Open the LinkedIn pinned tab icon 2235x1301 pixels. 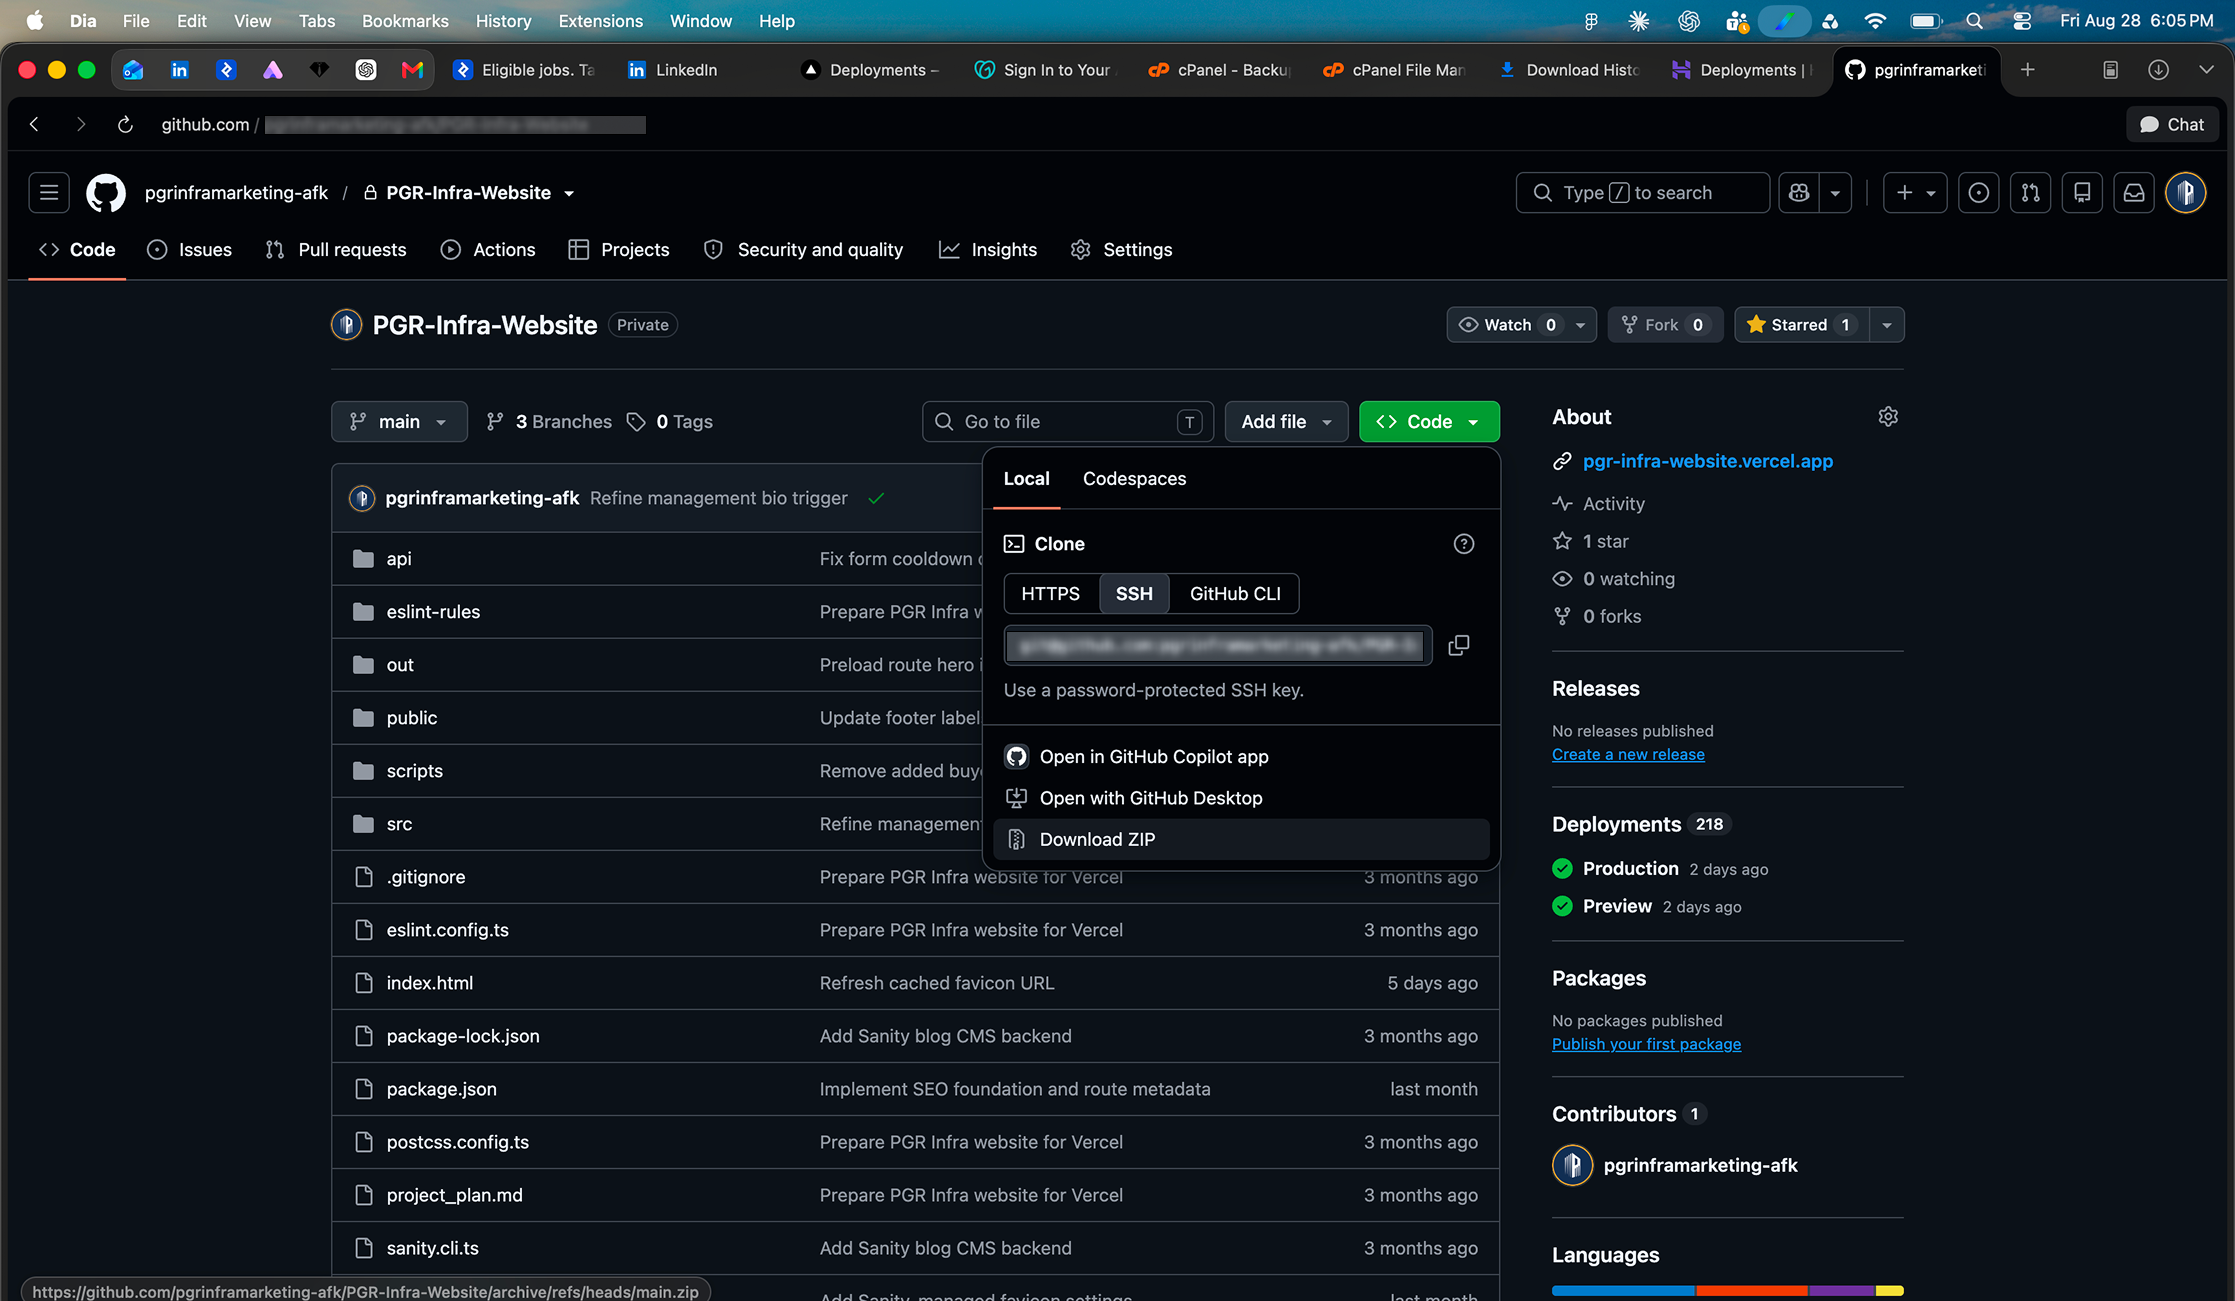pos(179,70)
